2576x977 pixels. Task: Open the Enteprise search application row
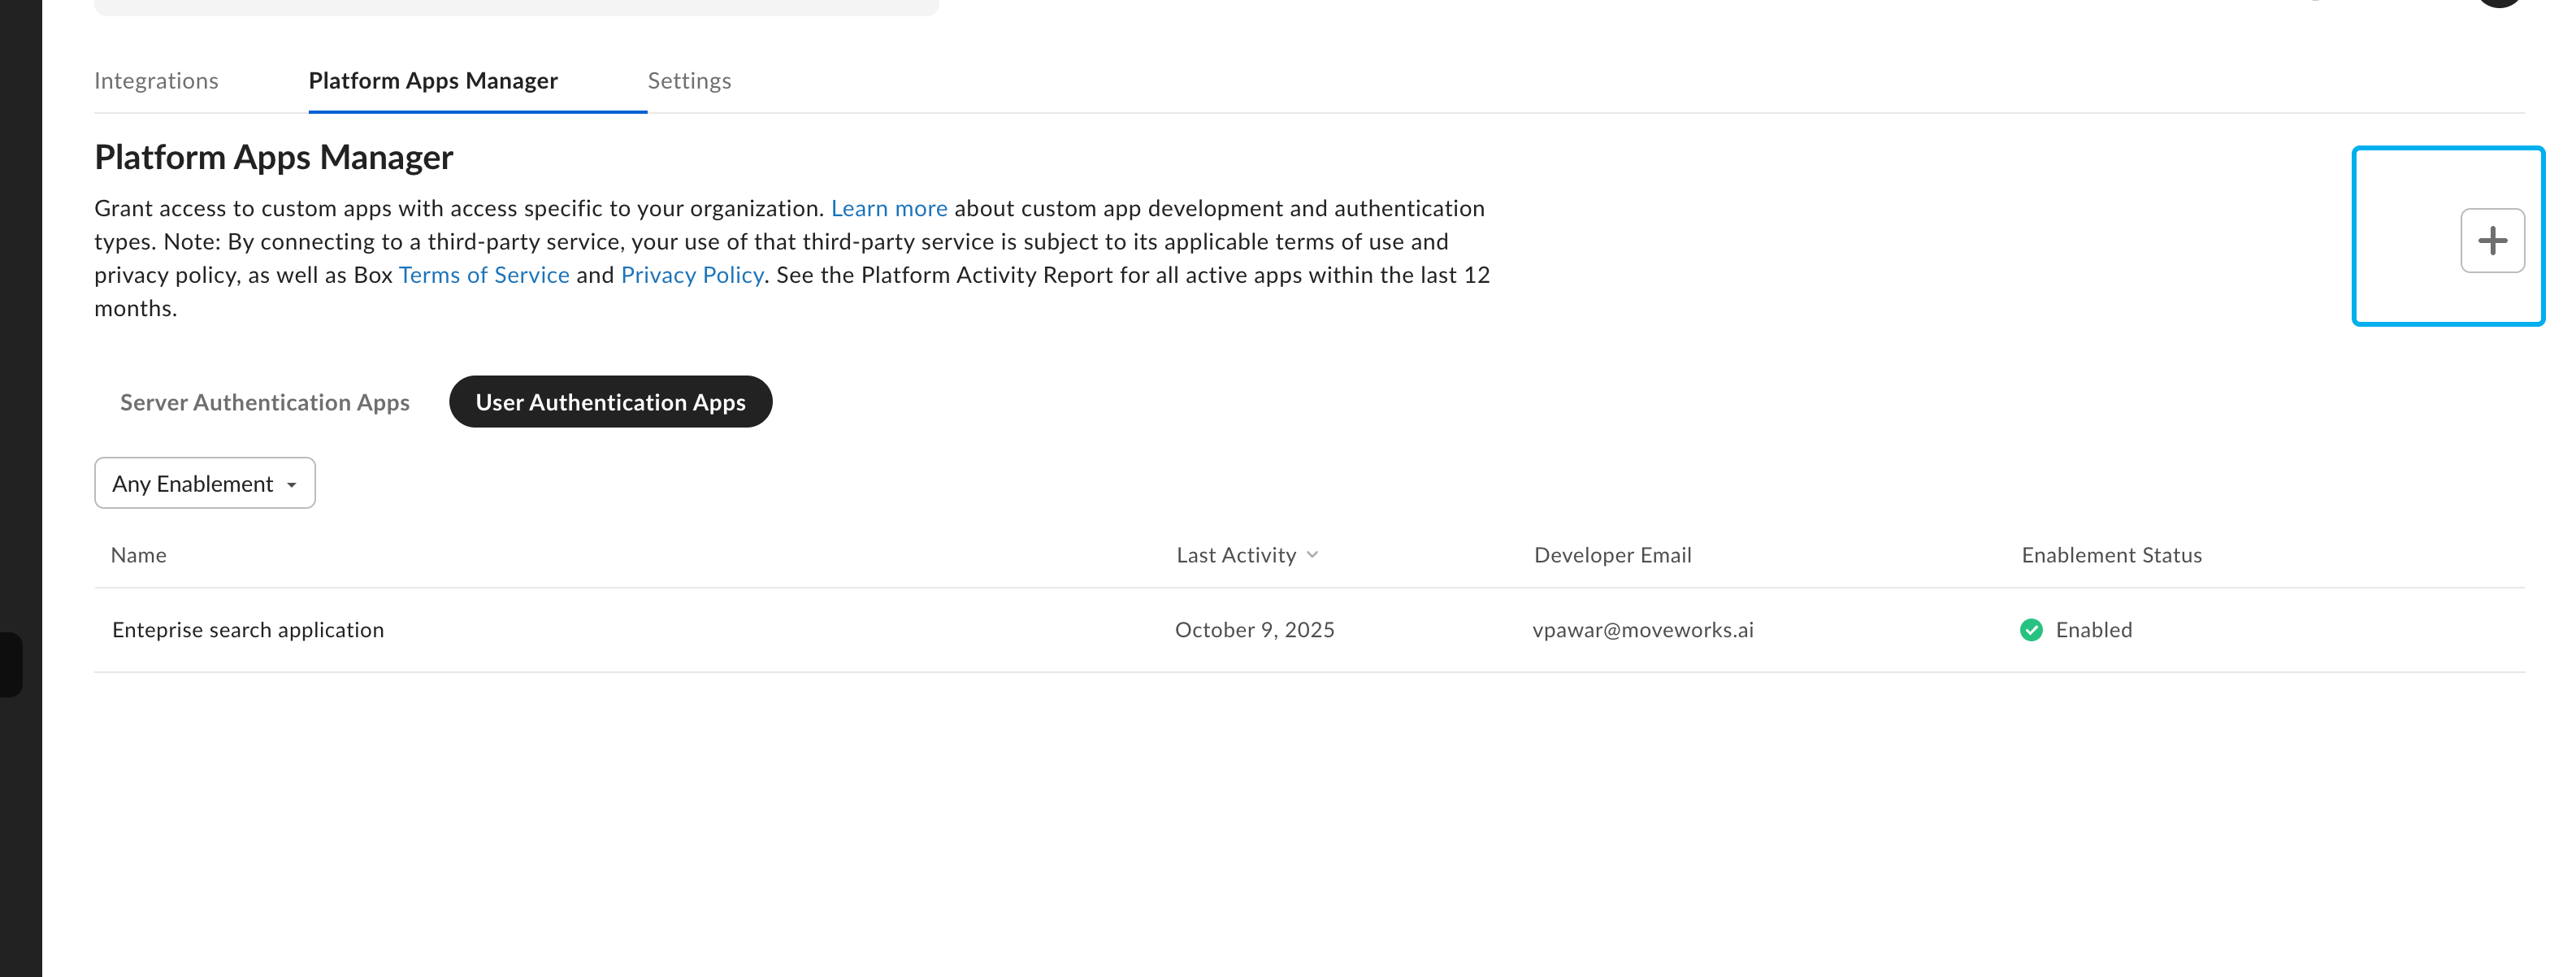pos(247,630)
